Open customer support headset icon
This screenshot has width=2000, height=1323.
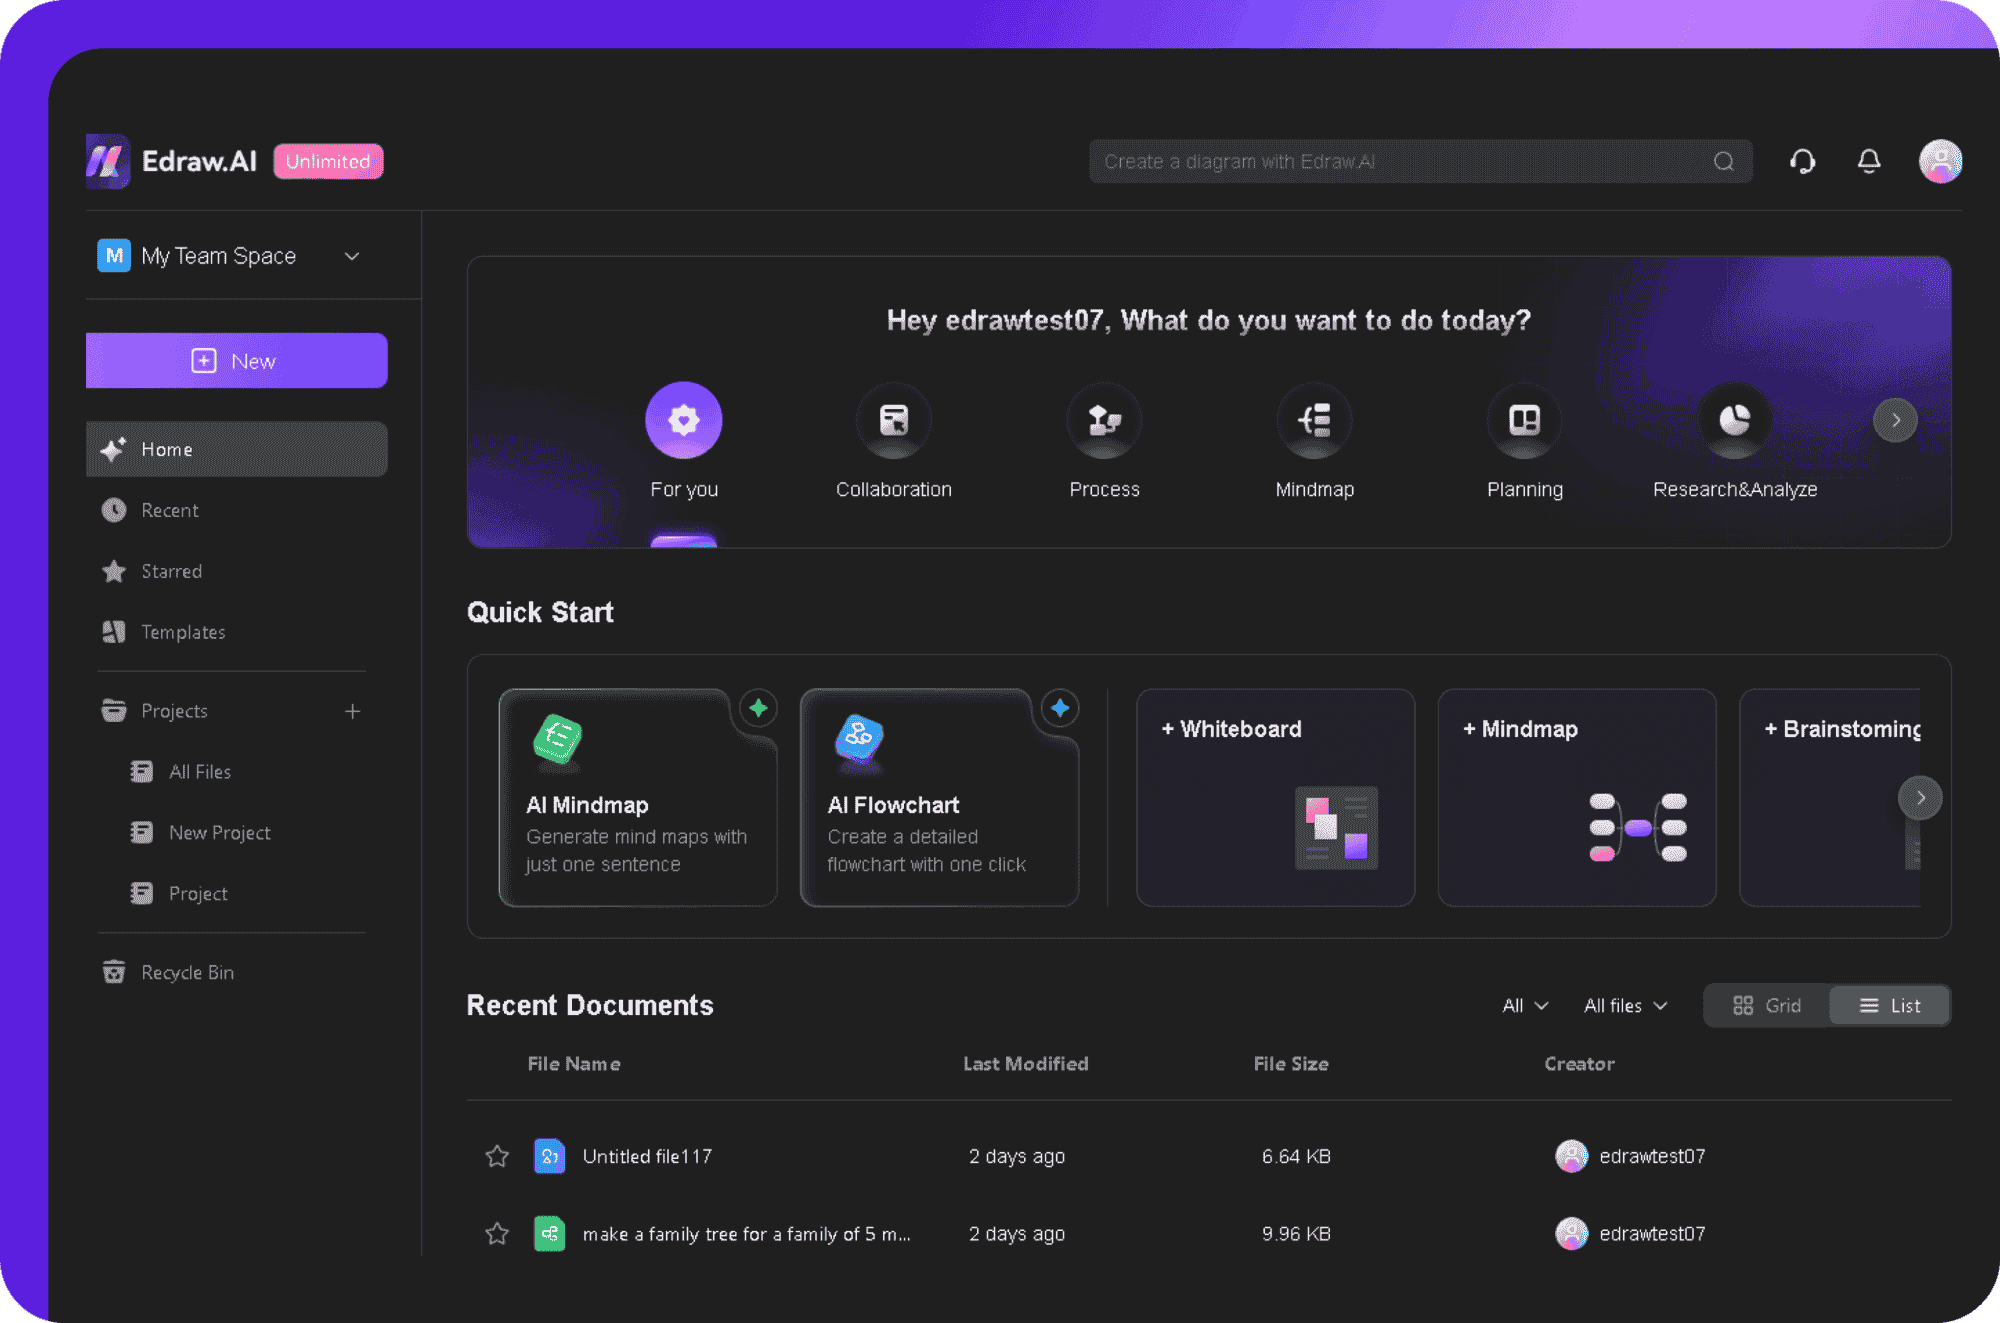(1802, 161)
